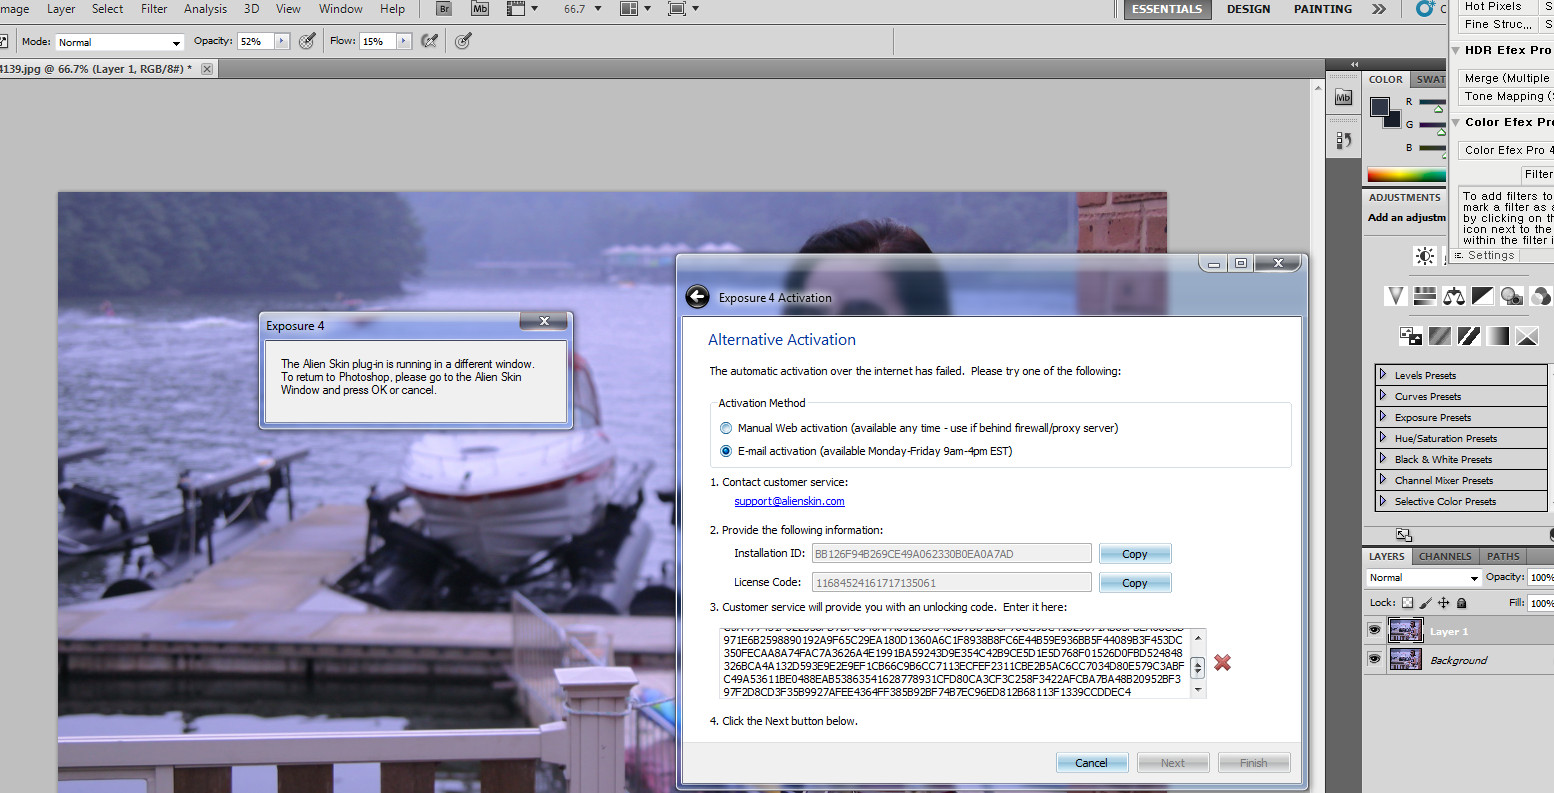Open the brush Mode dropdown
The height and width of the screenshot is (793, 1554).
[x=119, y=42]
